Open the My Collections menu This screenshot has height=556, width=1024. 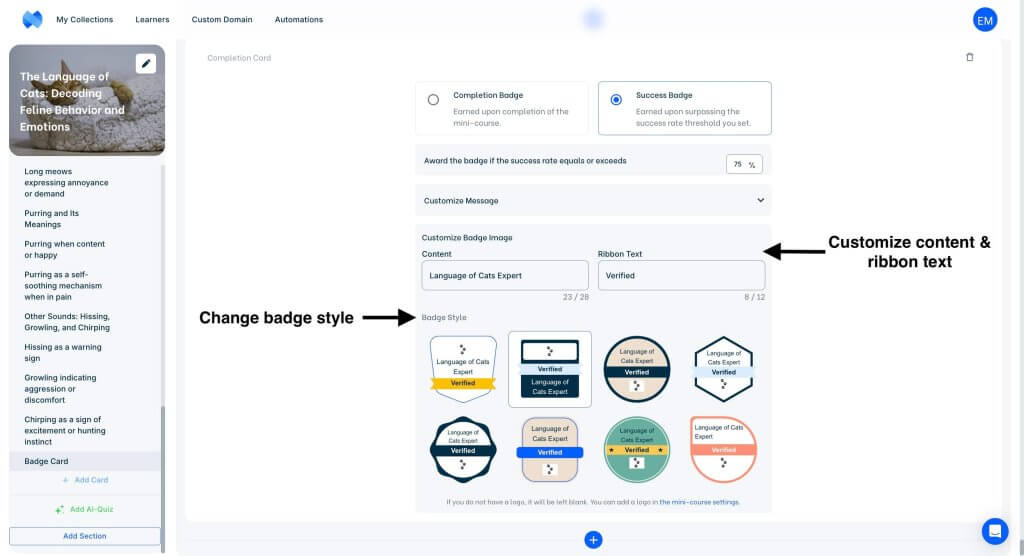[84, 19]
